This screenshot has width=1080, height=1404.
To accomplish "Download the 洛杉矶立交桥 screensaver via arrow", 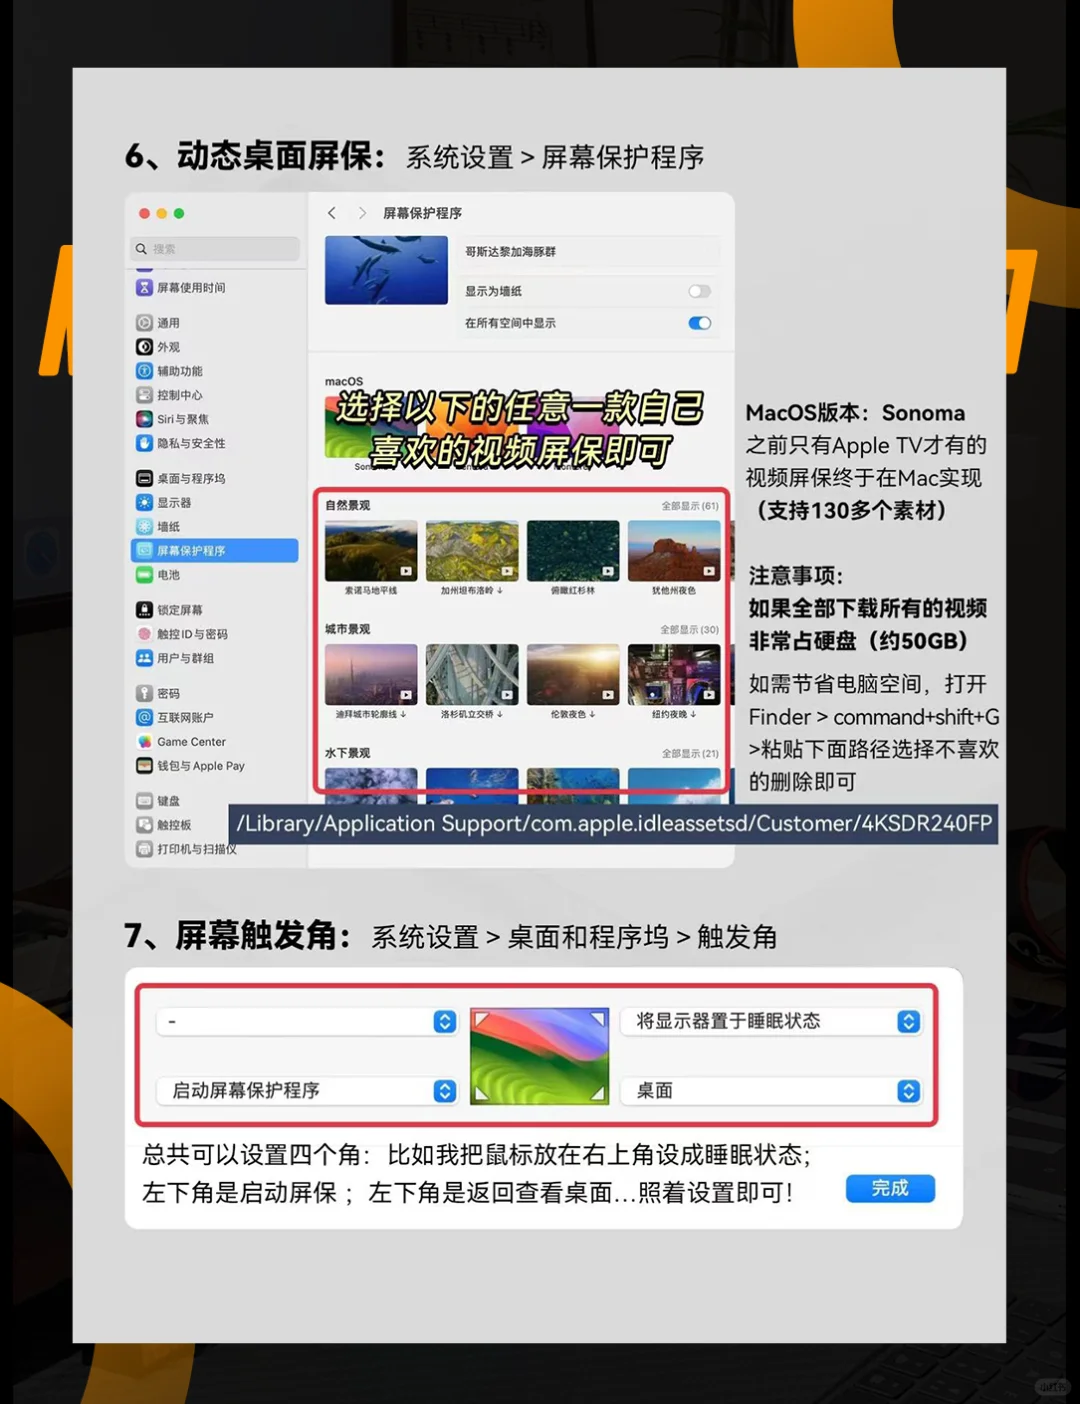I will coord(500,714).
